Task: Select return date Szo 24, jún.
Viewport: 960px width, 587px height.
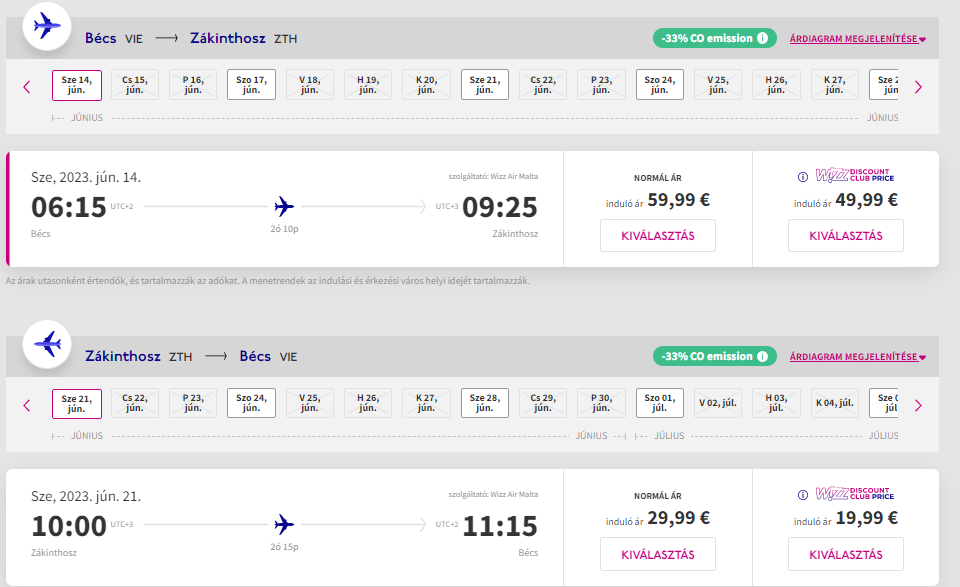Action: coord(251,403)
